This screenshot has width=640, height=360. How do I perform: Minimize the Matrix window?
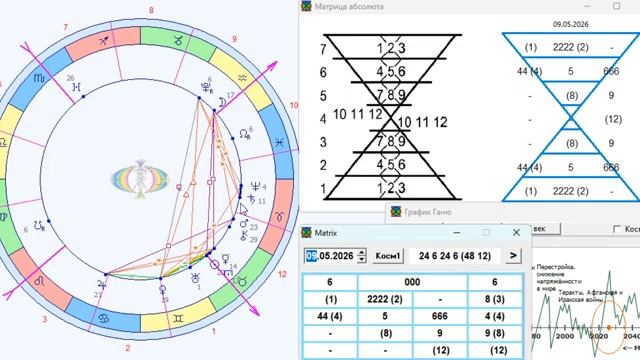point(457,233)
